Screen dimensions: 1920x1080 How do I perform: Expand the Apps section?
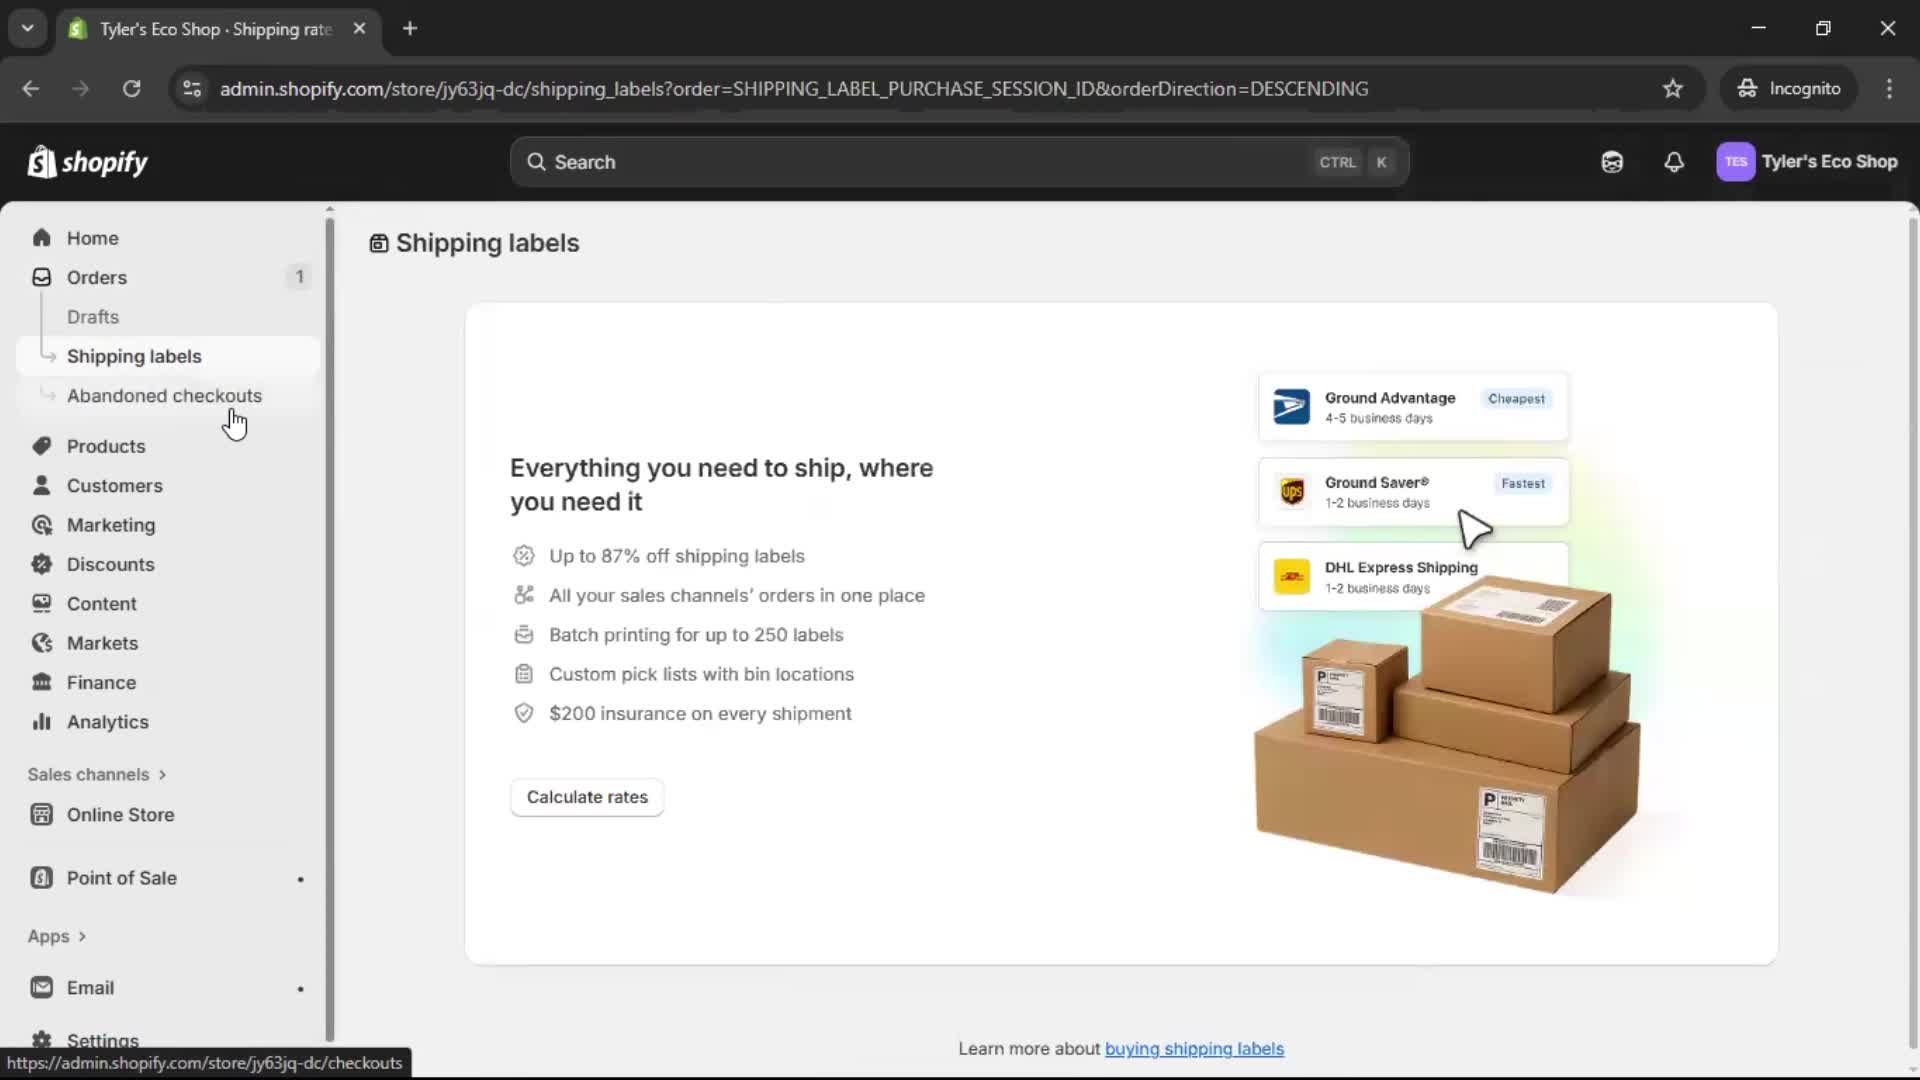[56, 936]
